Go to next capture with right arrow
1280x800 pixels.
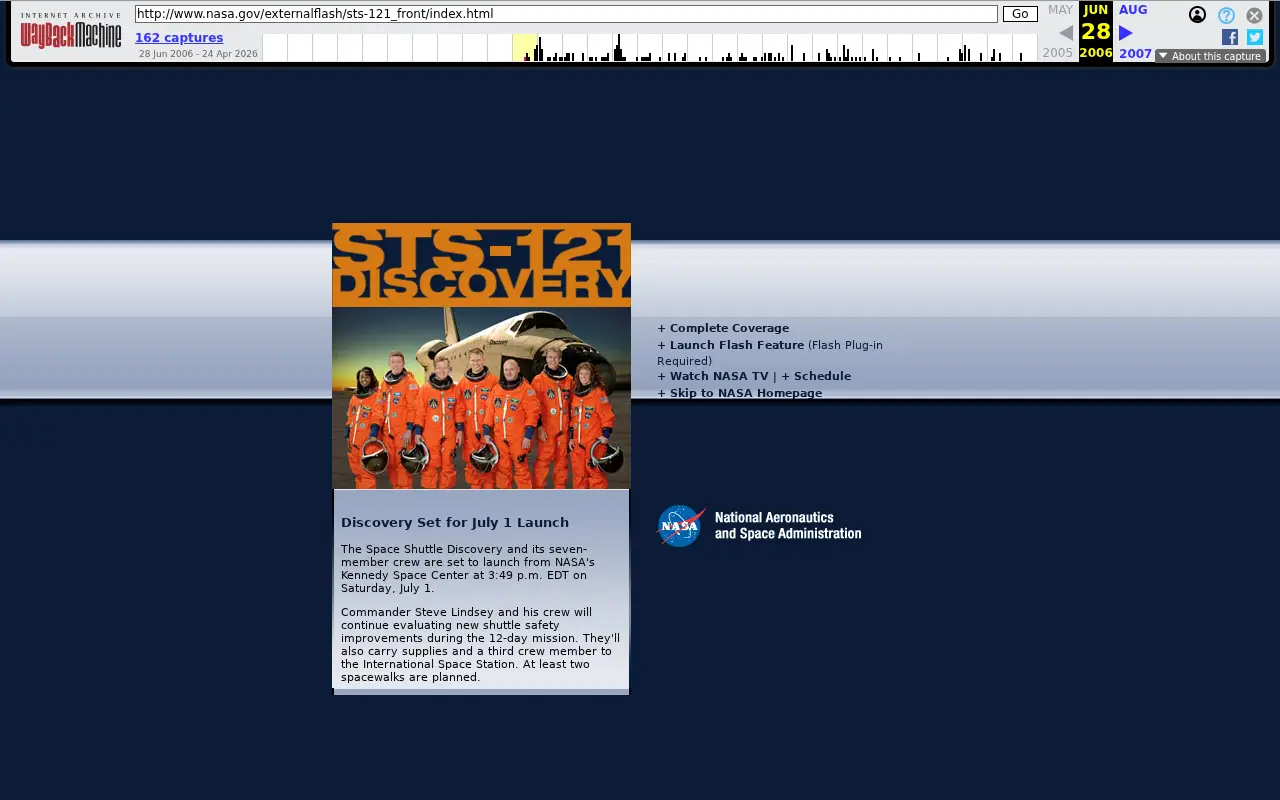[1126, 33]
